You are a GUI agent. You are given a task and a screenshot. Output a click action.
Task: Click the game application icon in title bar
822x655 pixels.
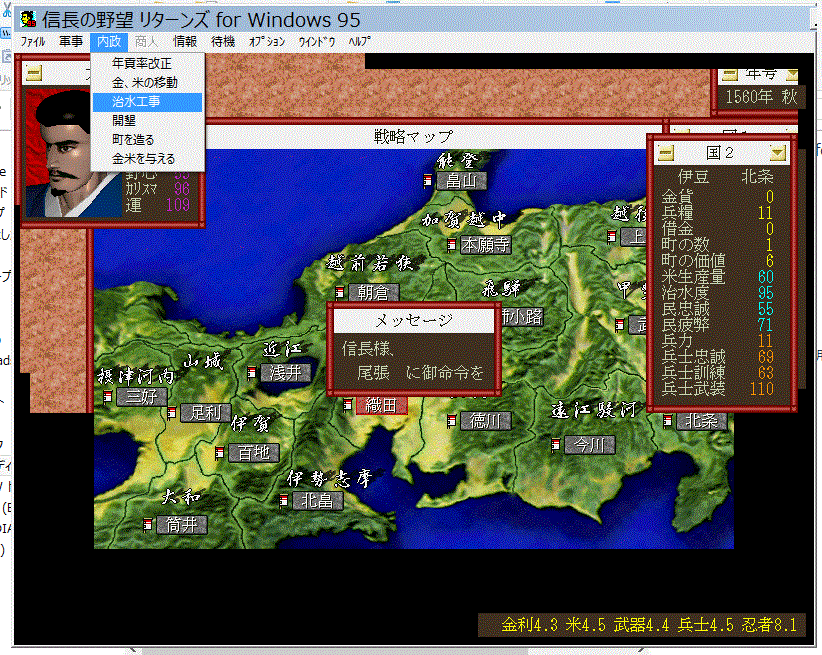(x=28, y=20)
